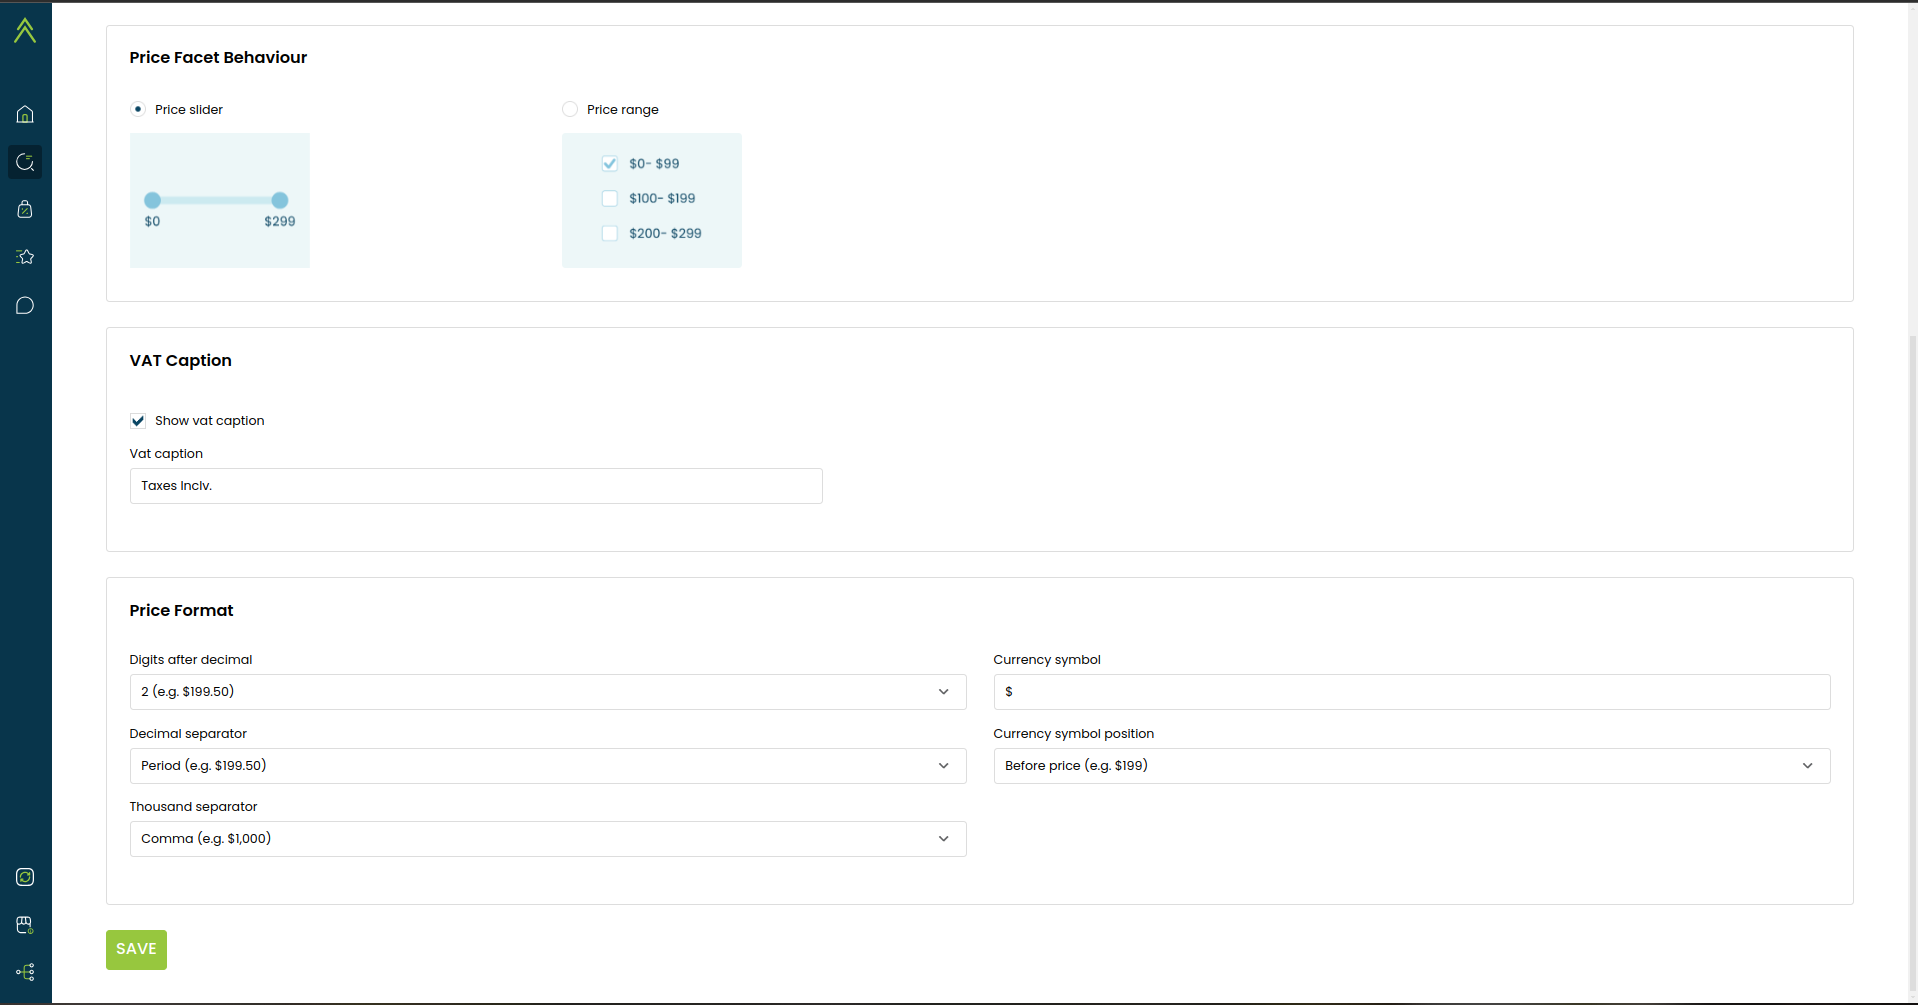1918x1005 pixels.
Task: Select the Price slider radio button
Action: pyautogui.click(x=138, y=109)
